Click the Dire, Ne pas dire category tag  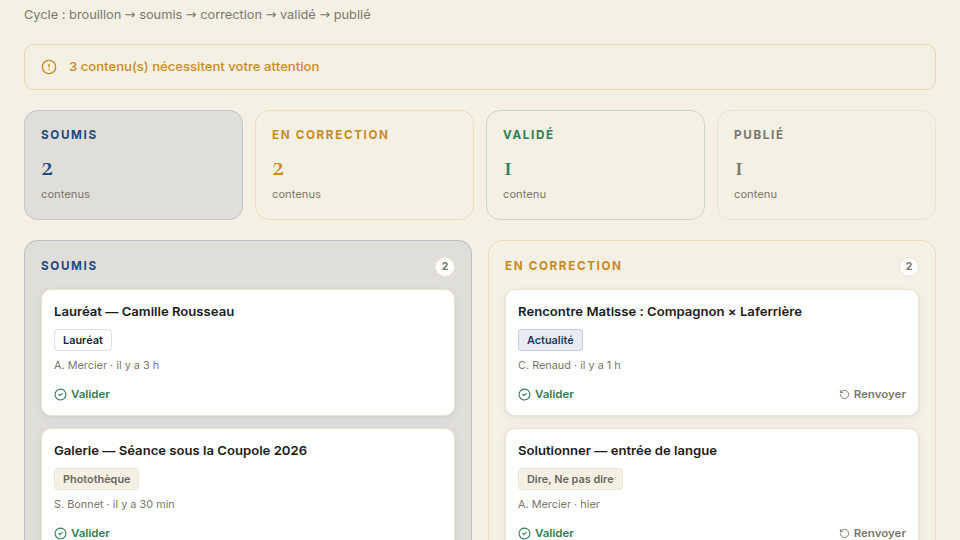tap(570, 479)
